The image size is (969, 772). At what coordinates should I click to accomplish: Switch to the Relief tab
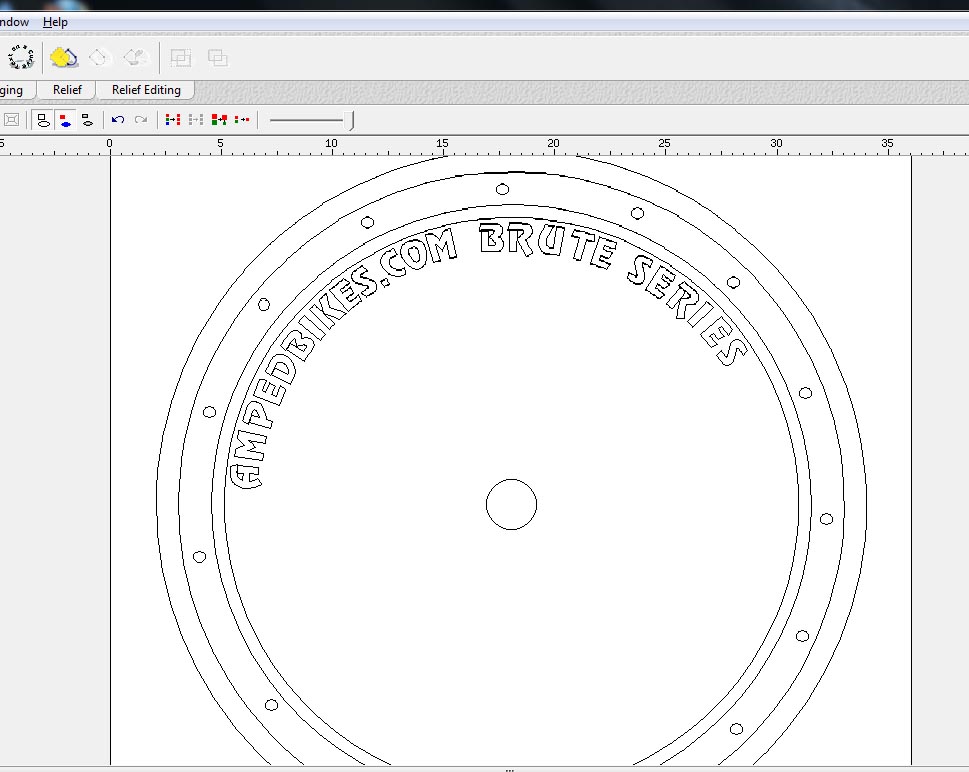tap(67, 90)
